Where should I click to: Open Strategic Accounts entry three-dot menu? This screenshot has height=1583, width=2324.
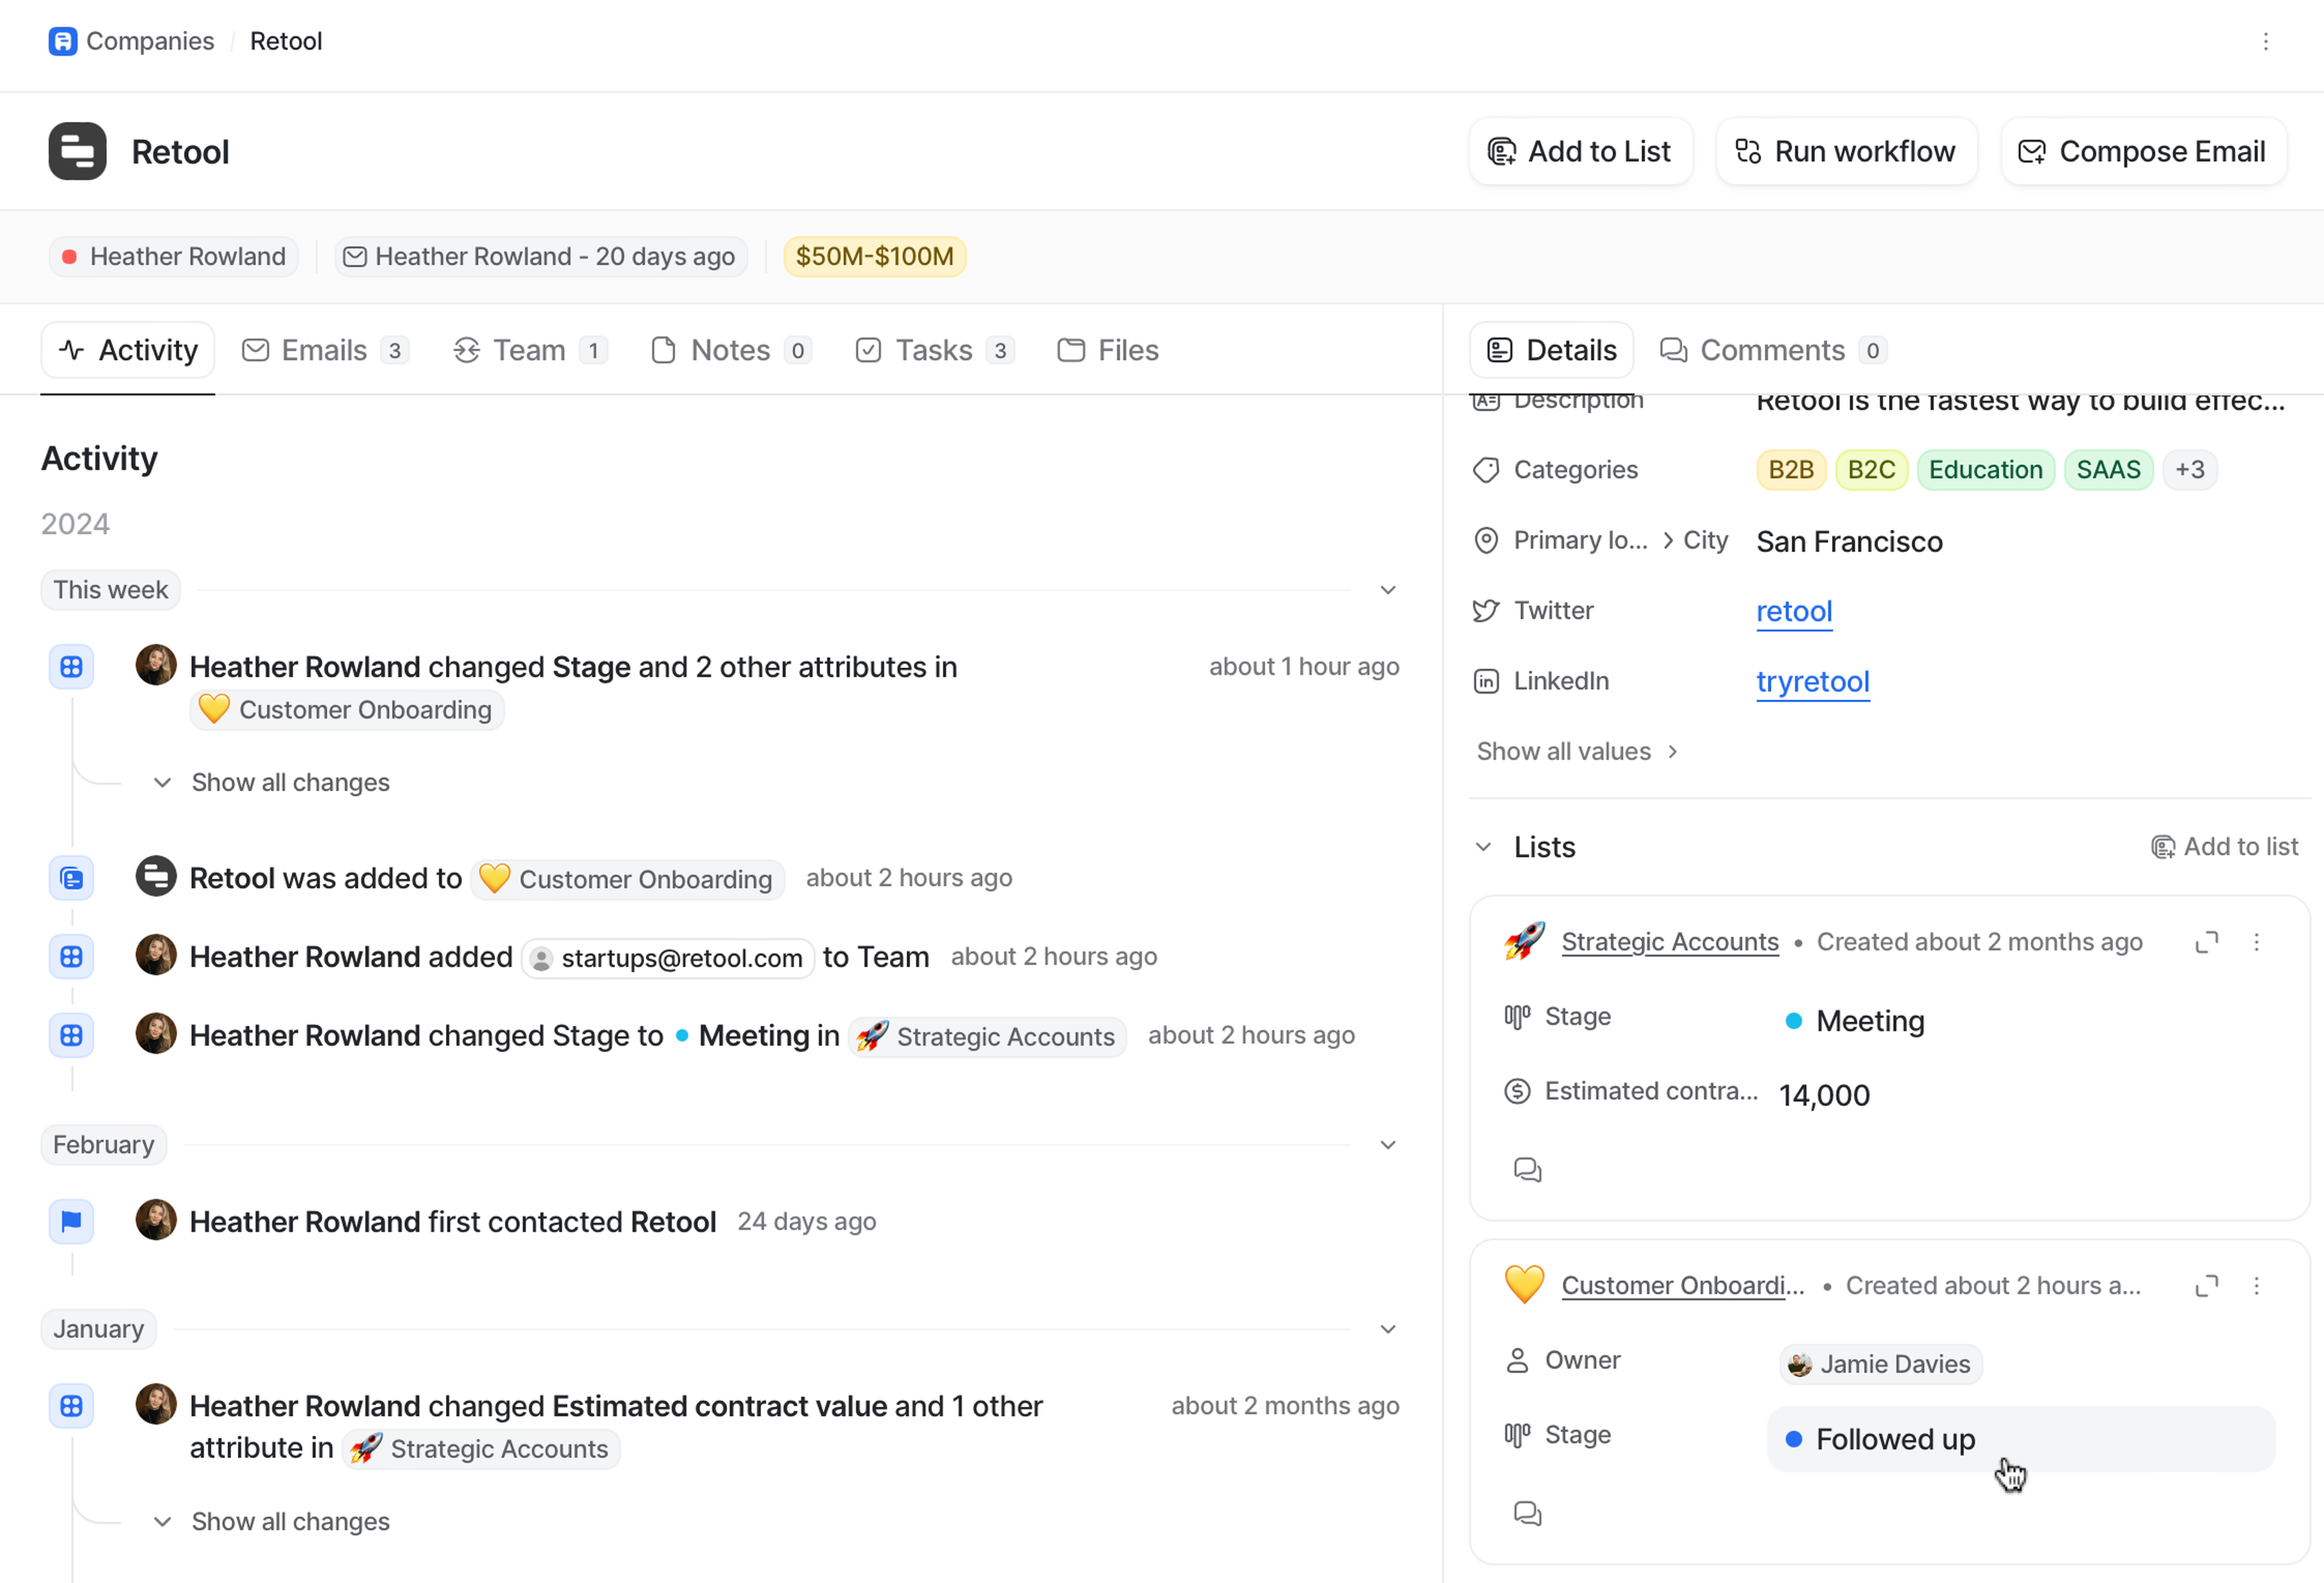(2256, 942)
